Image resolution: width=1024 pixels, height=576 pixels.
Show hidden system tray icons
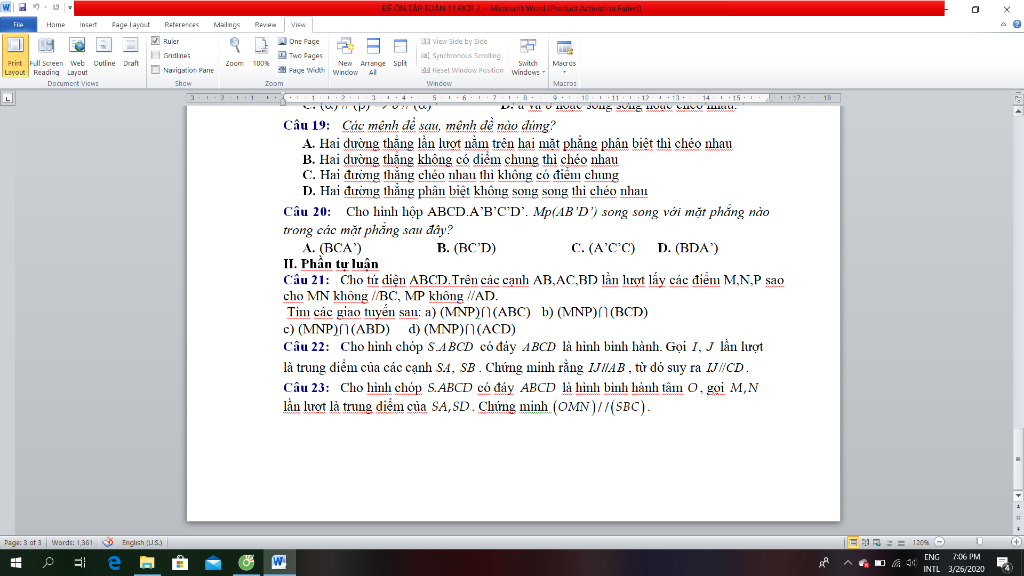pos(847,562)
